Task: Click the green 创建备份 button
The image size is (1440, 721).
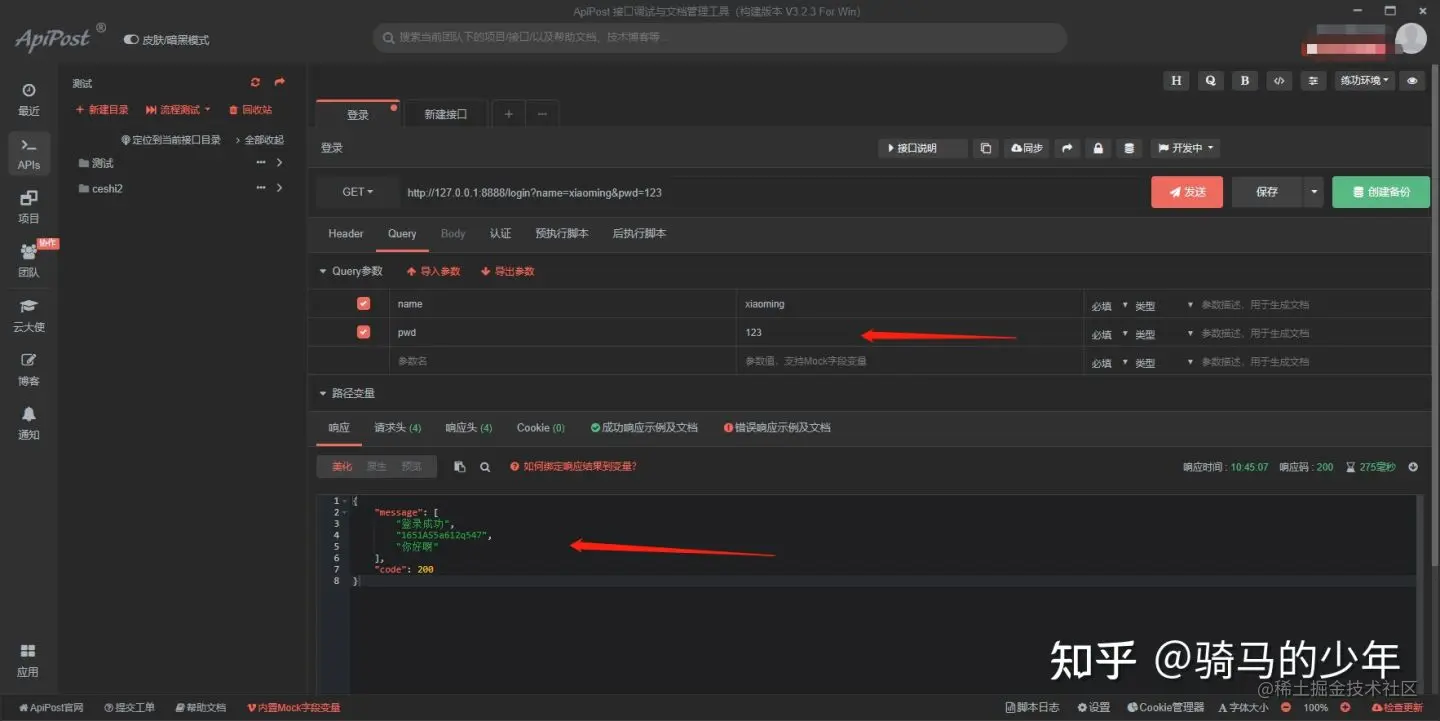Action: pos(1381,192)
